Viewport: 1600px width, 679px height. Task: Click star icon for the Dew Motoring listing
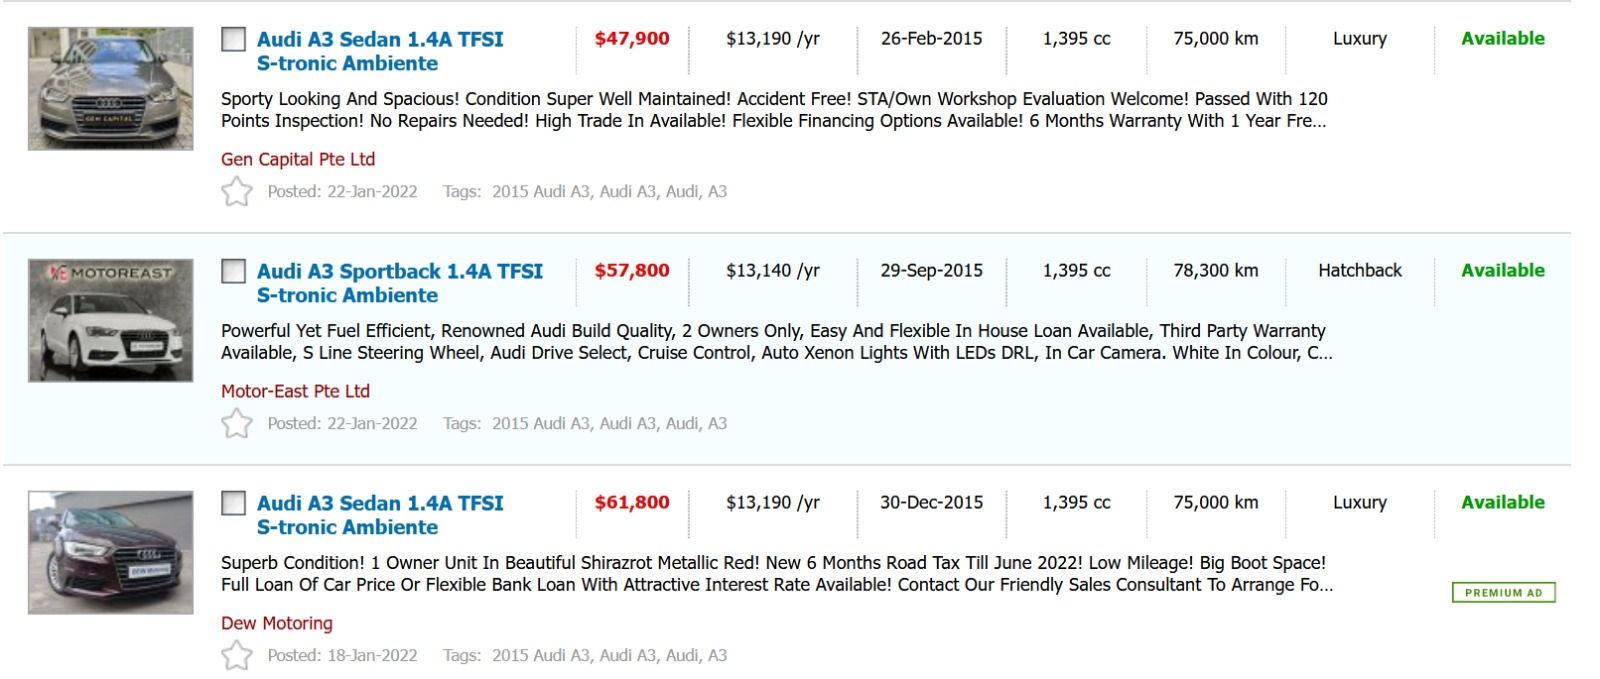[237, 655]
